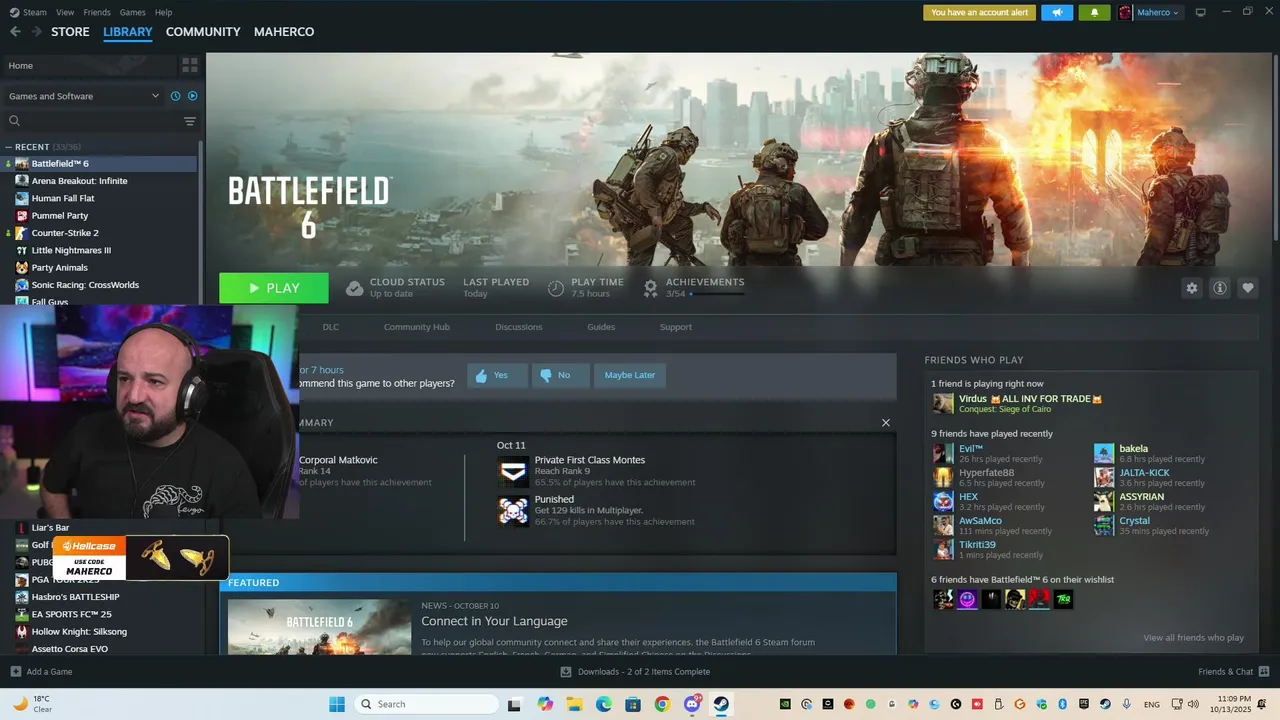Viewport: 1280px width, 720px height.
Task: Click the achievements progress bar
Action: (x=717, y=294)
